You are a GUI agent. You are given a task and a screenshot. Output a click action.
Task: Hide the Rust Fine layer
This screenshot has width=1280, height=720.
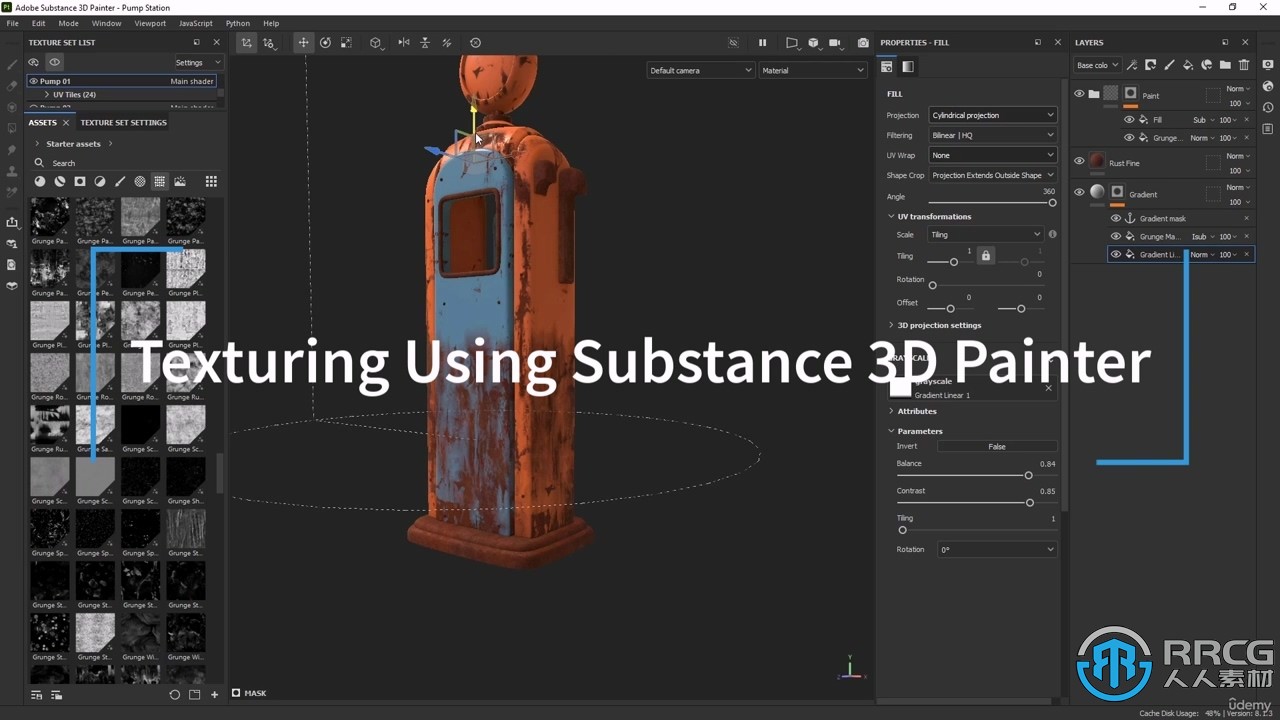pos(1079,161)
